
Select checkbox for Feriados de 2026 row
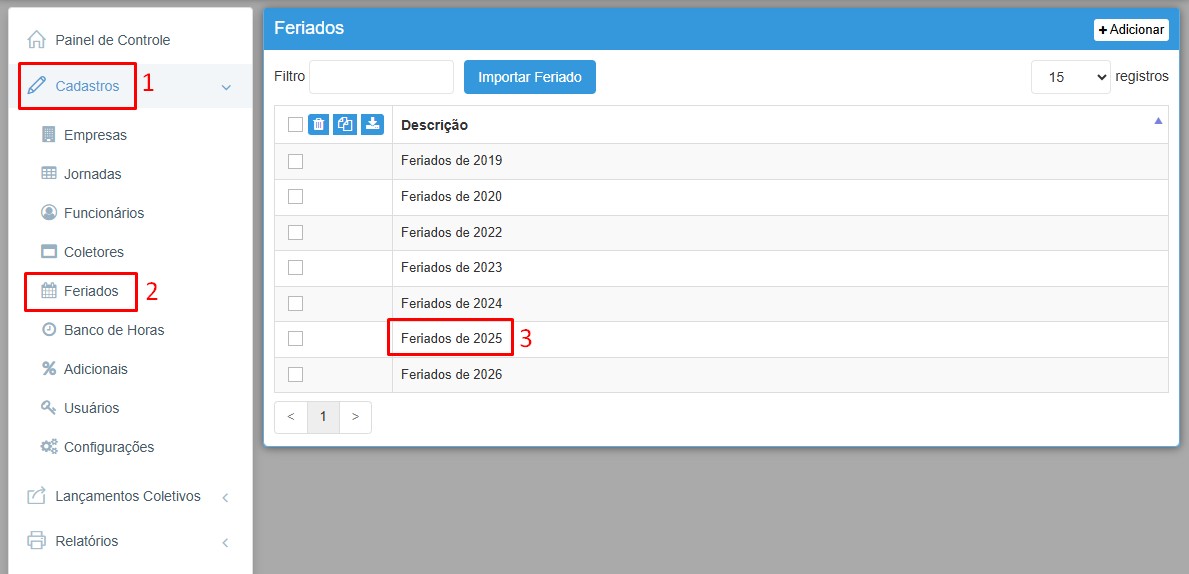point(295,375)
